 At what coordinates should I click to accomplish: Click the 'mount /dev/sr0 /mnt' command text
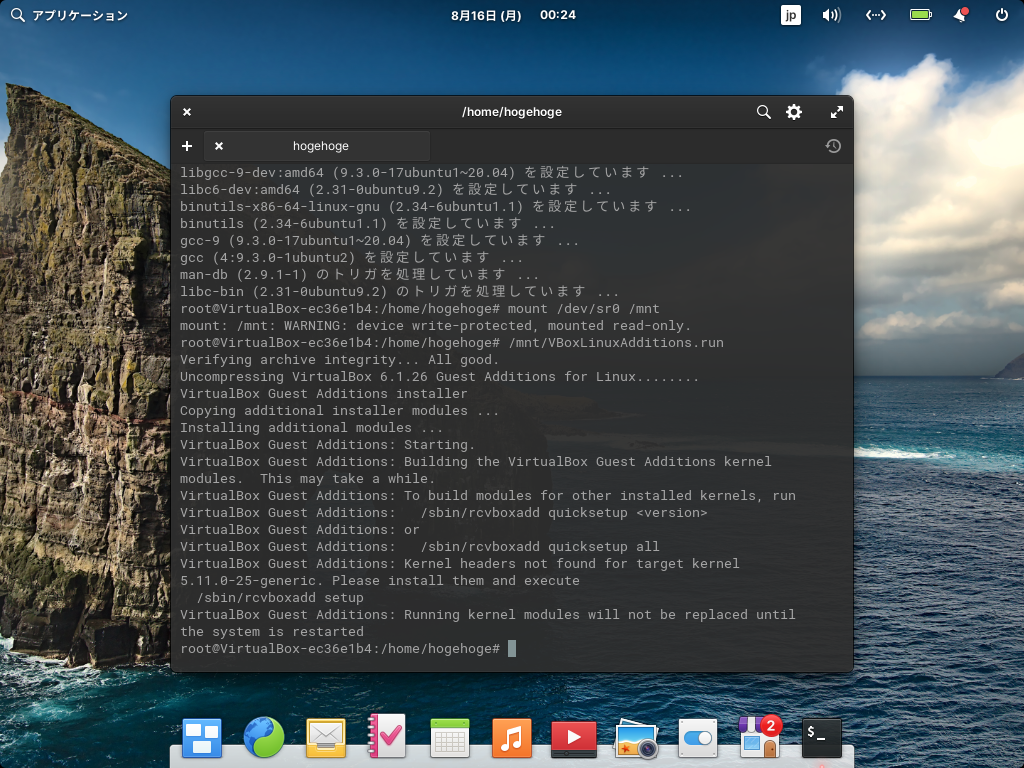[583, 309]
